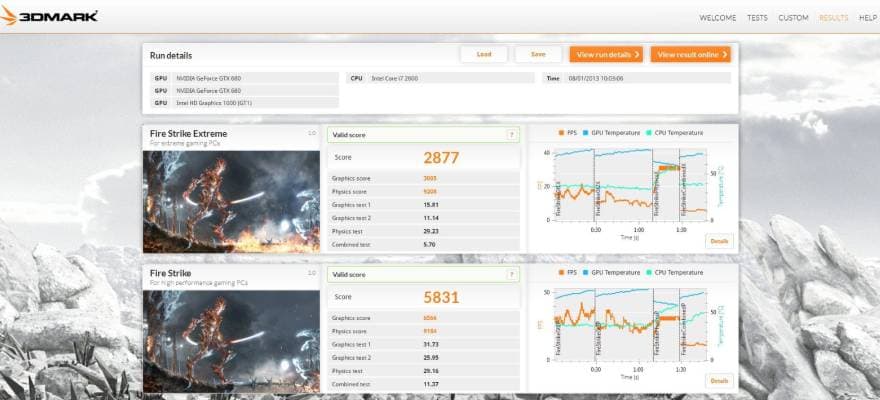Toggle GPU Temperature in the Fire Strike legend

(x=612, y=273)
